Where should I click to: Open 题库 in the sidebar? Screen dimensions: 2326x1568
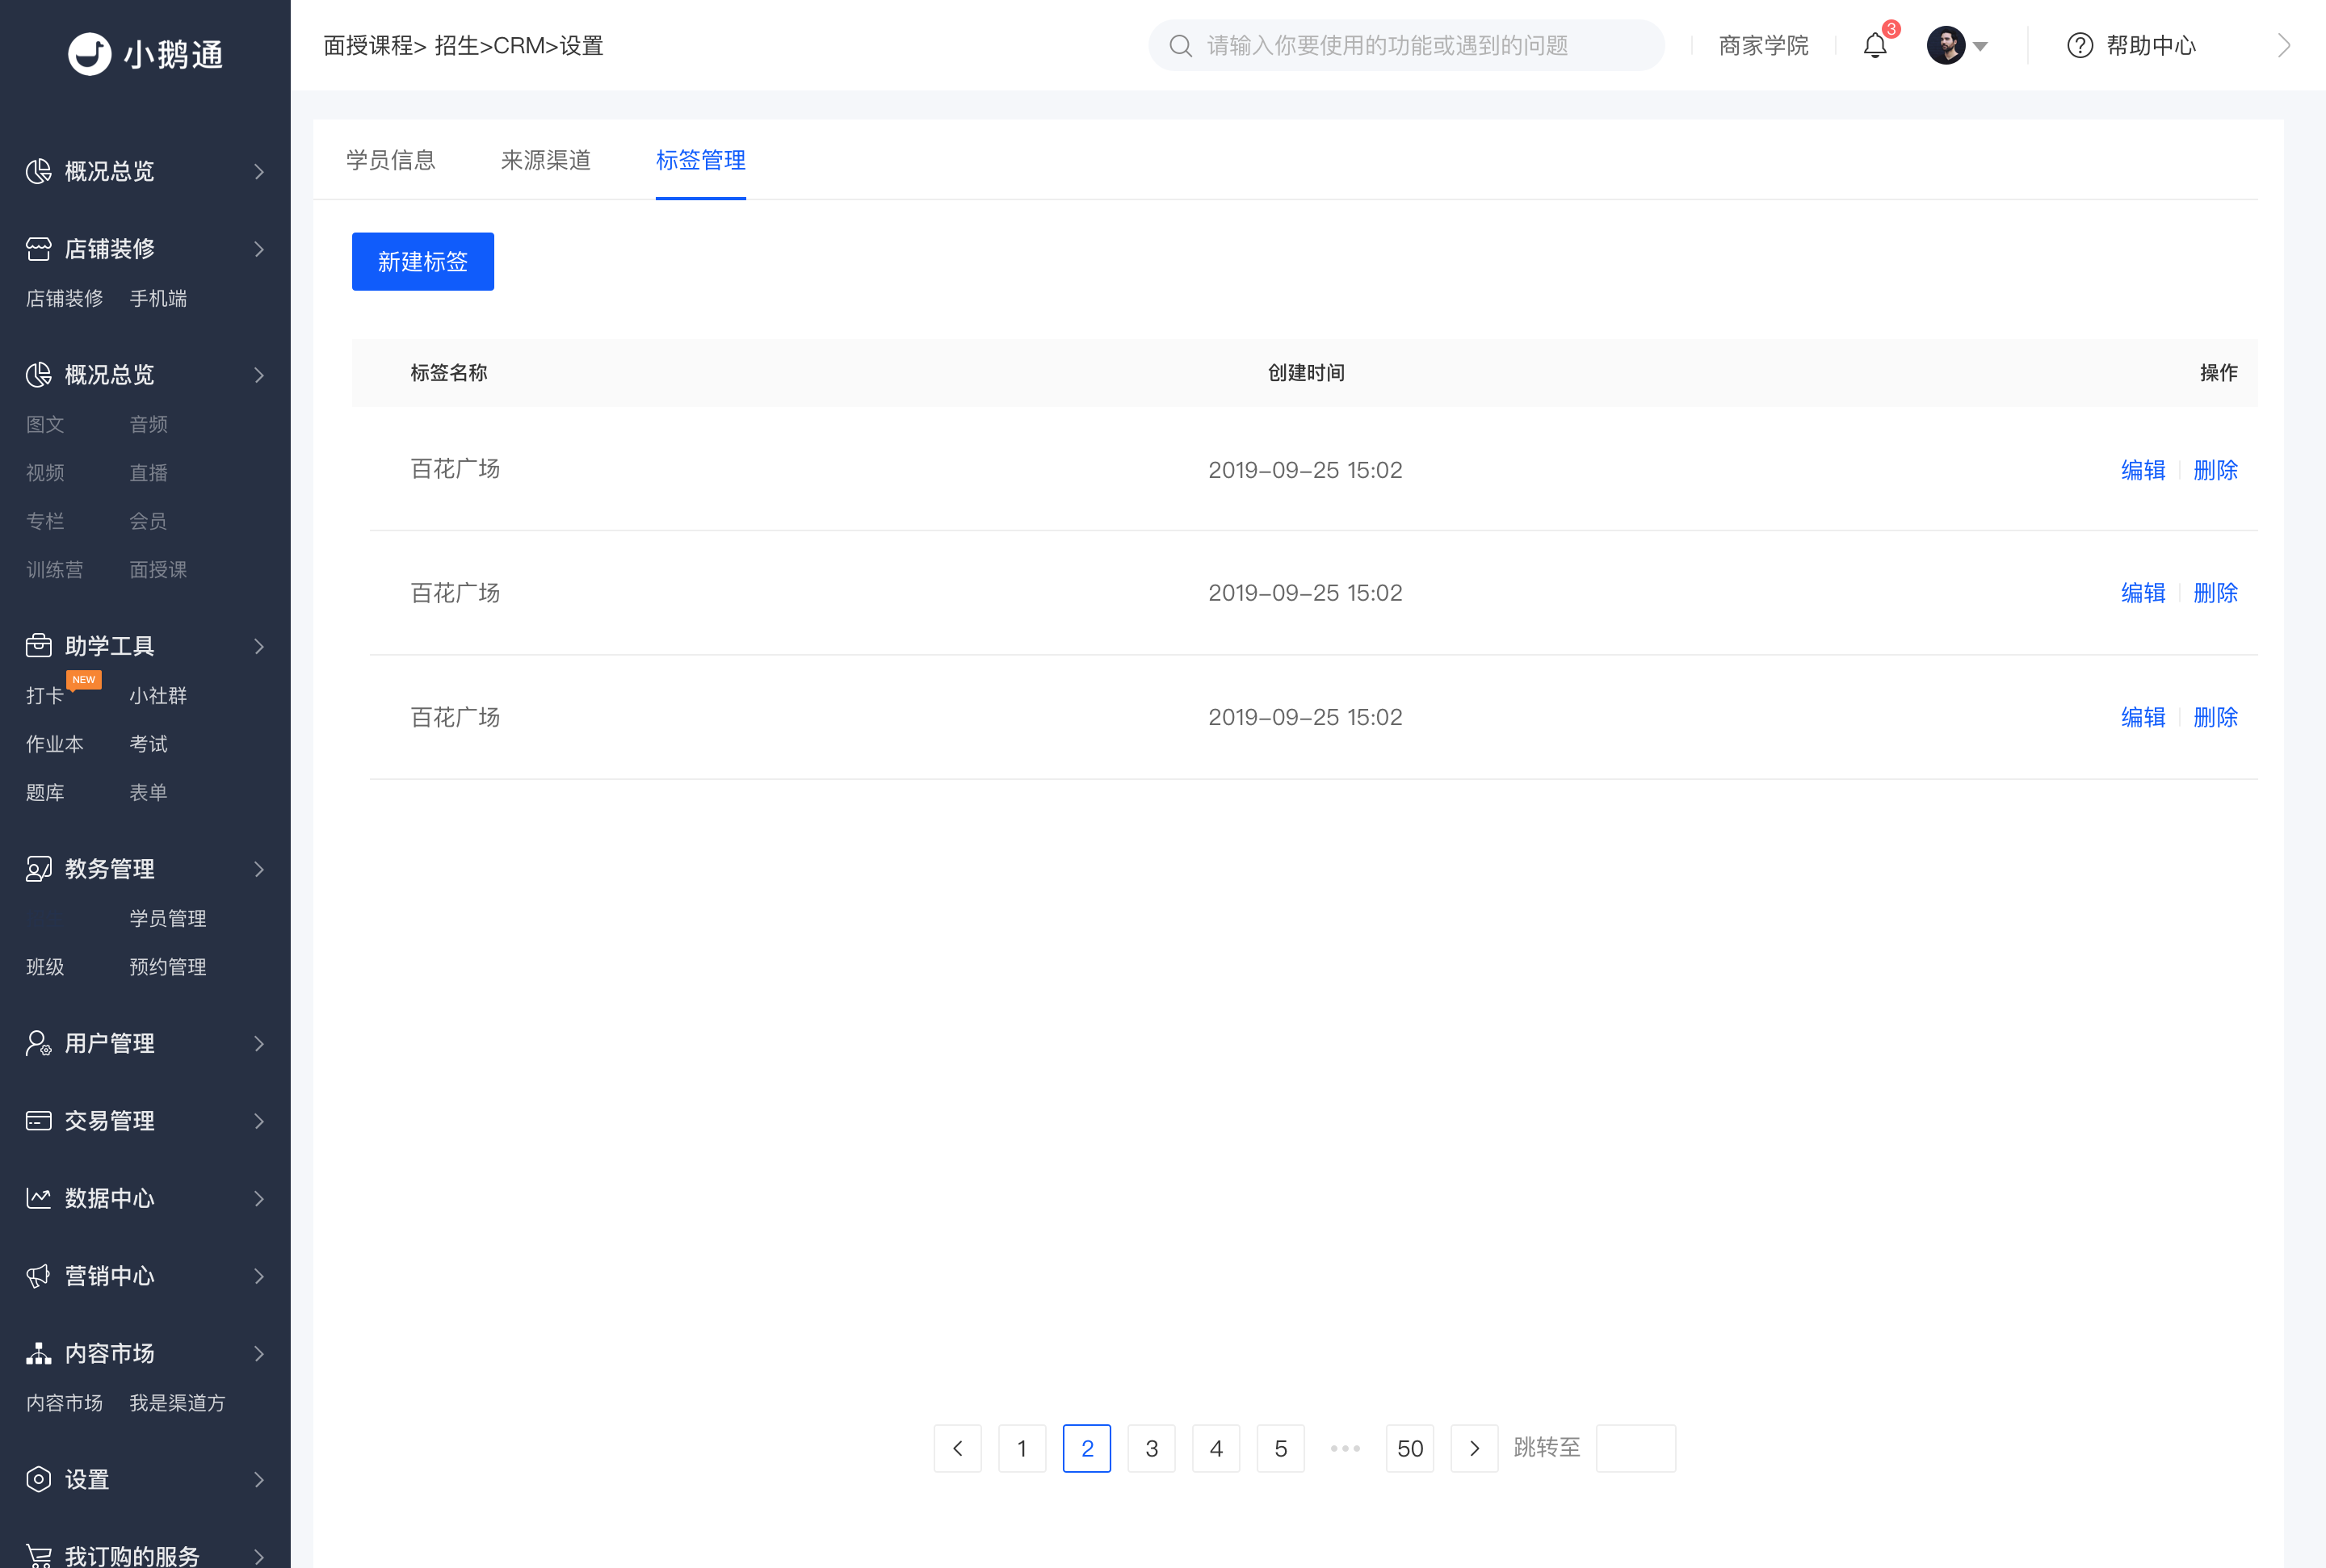coord(45,792)
